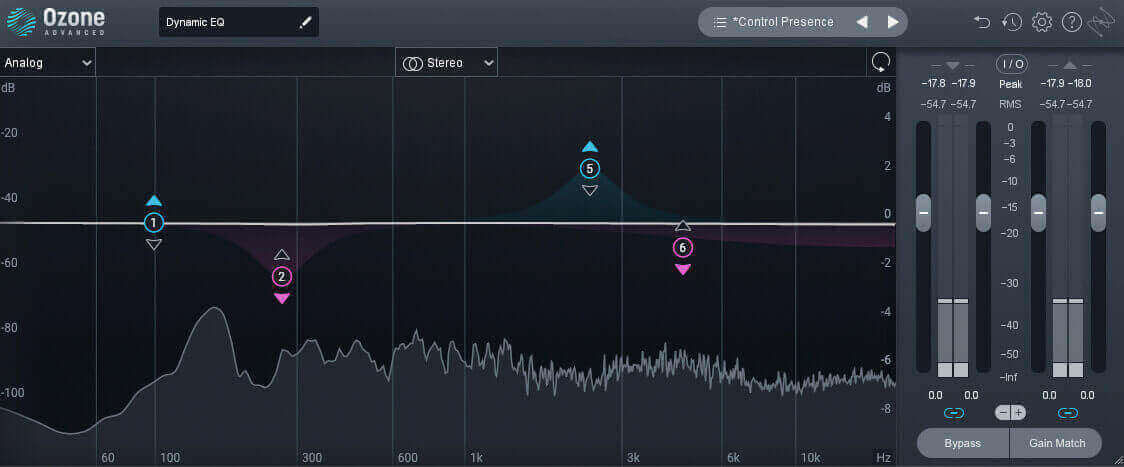Open the Control Presence preset selector
The image size is (1124, 467).
(803, 22)
